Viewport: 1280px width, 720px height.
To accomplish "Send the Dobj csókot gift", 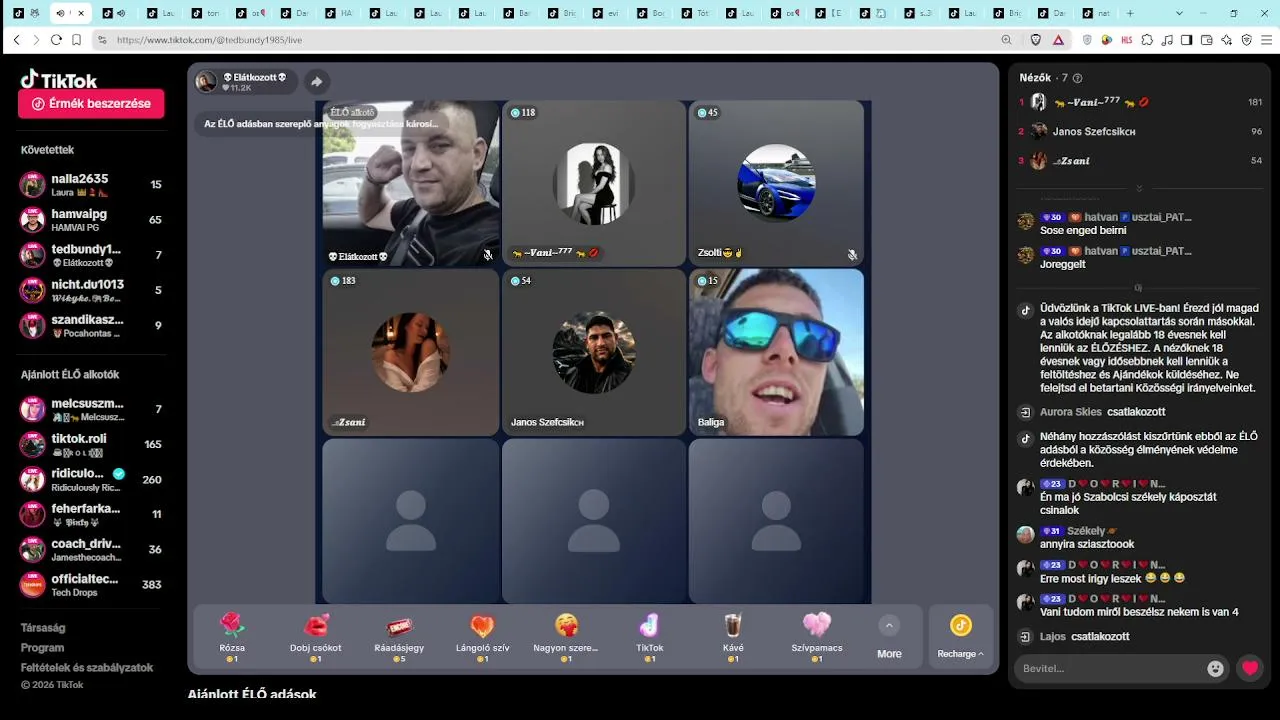I will (x=315, y=637).
